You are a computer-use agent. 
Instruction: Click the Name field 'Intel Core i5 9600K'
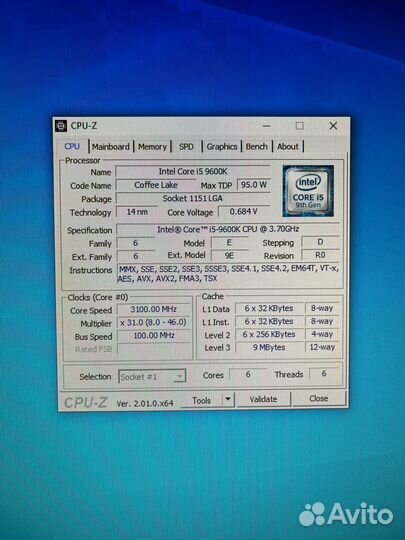(193, 172)
